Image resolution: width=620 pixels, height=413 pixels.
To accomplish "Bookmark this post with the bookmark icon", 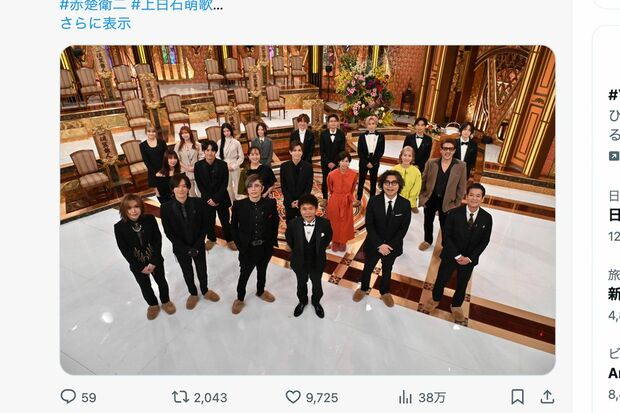I will (x=518, y=396).
